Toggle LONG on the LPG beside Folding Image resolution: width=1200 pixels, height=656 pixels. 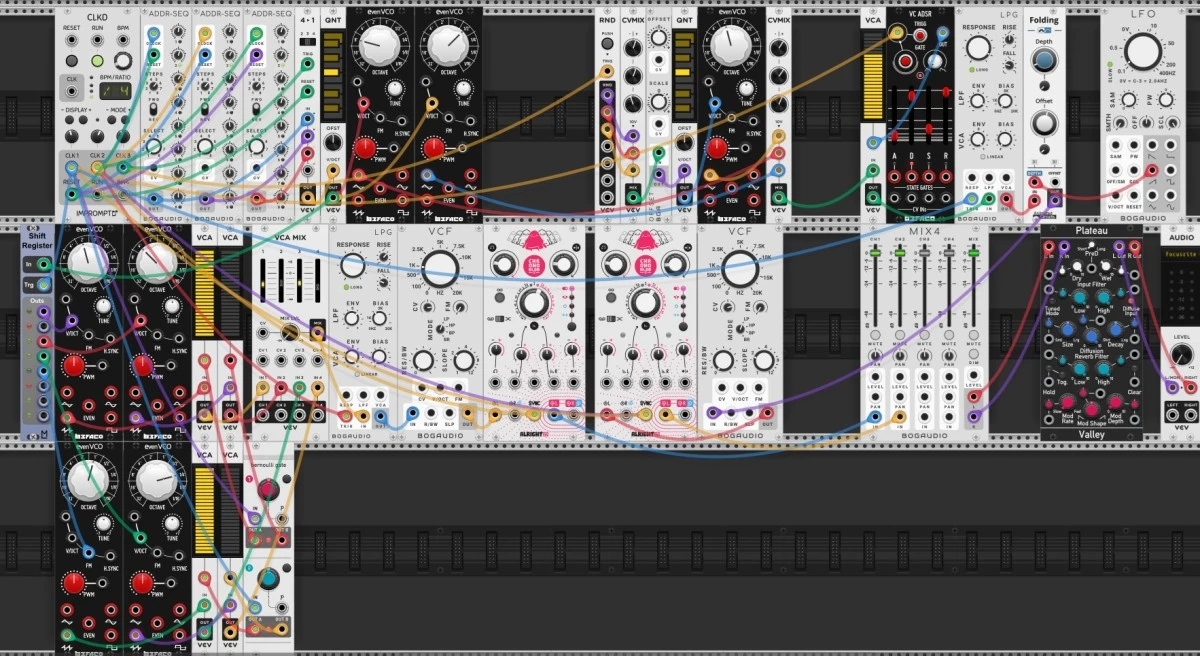(971, 70)
